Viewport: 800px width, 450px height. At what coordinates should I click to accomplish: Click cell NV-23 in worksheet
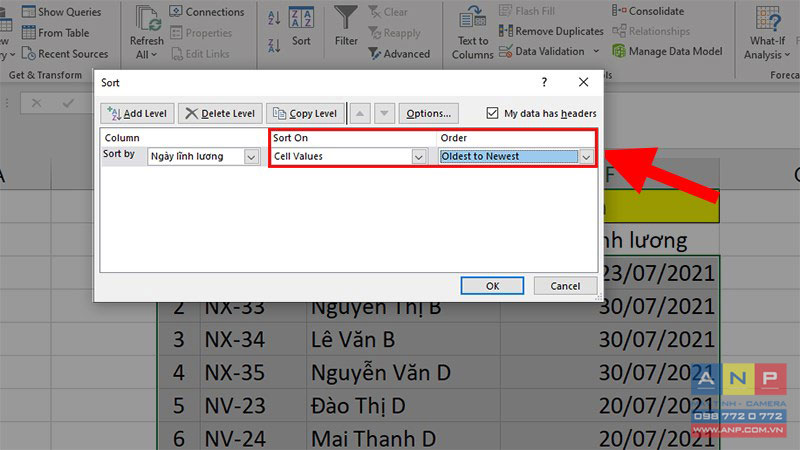(253, 406)
